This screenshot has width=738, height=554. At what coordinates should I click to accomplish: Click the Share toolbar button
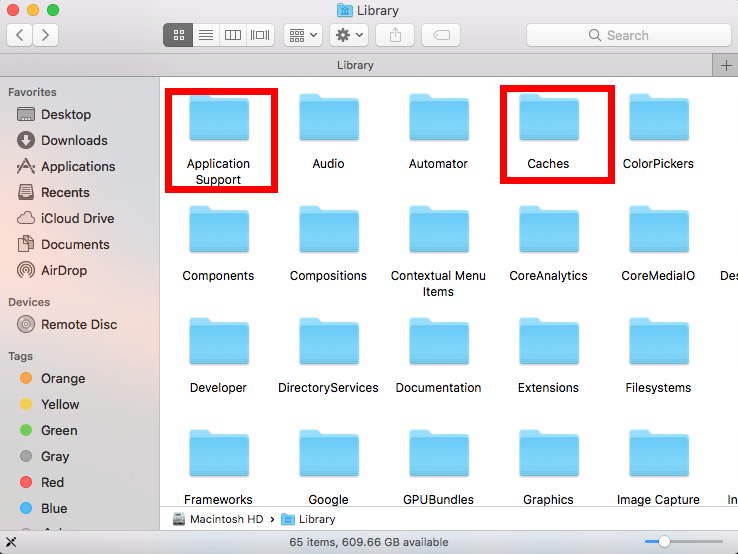[x=395, y=35]
